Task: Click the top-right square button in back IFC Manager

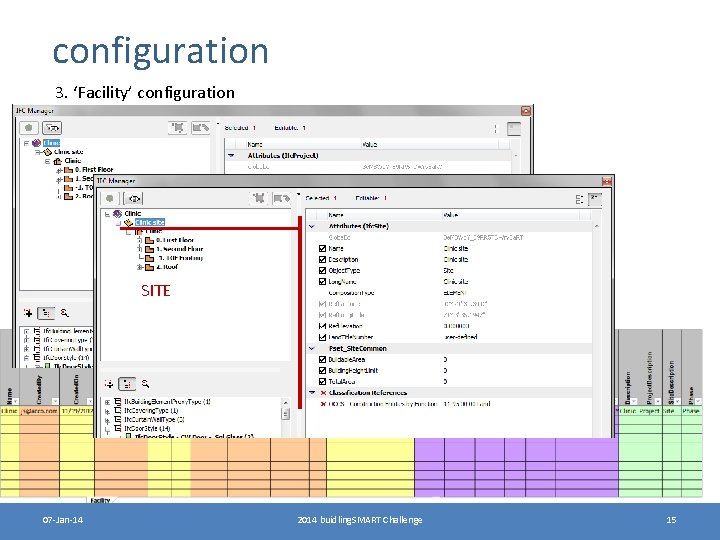Action: point(514,129)
